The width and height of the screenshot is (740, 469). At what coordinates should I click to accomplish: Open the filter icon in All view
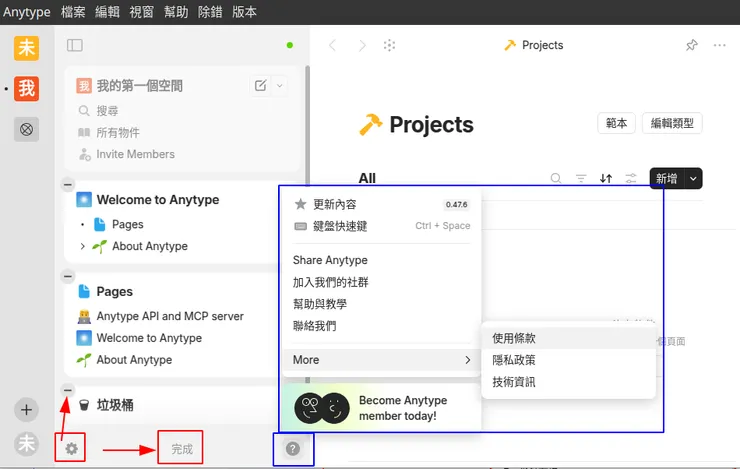(x=581, y=178)
